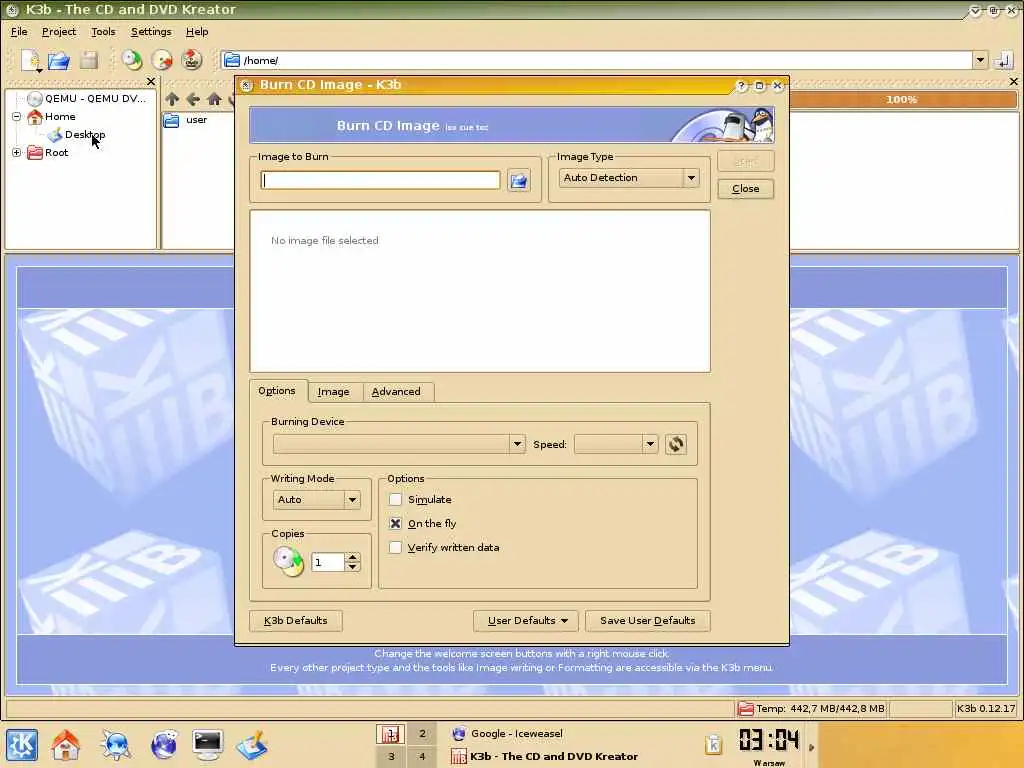Switch to Google - Iceweasel taskbar entry
This screenshot has width=1024, height=768.
508,734
